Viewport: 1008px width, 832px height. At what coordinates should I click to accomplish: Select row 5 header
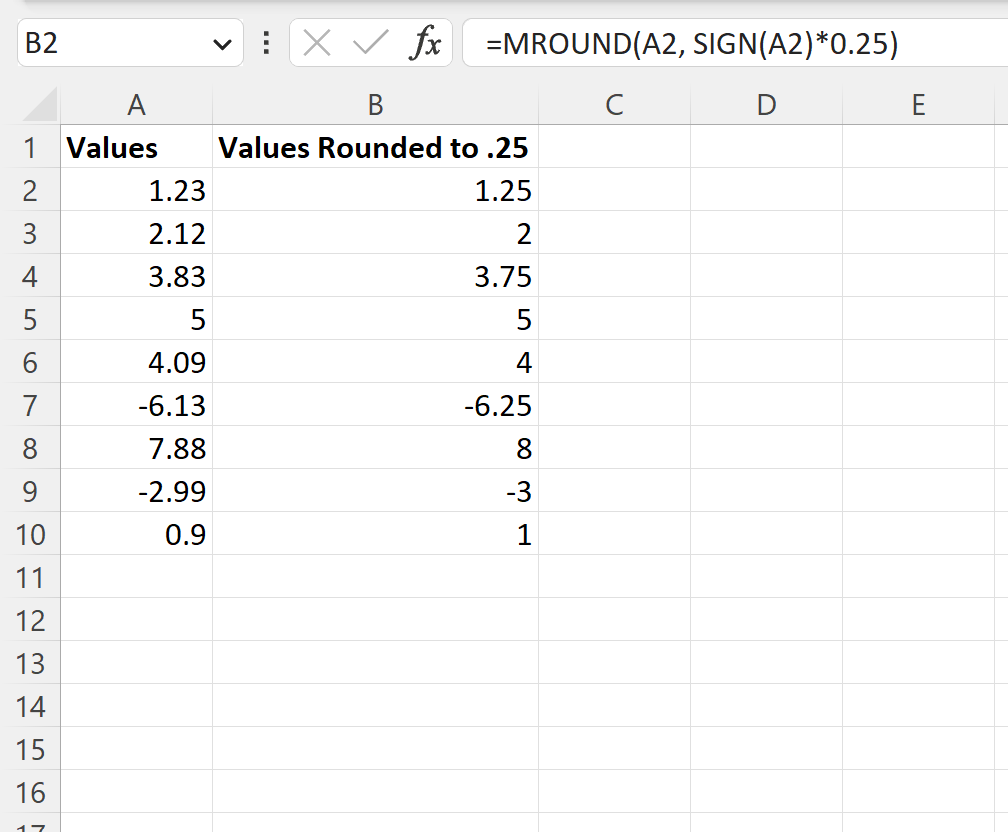(31, 319)
